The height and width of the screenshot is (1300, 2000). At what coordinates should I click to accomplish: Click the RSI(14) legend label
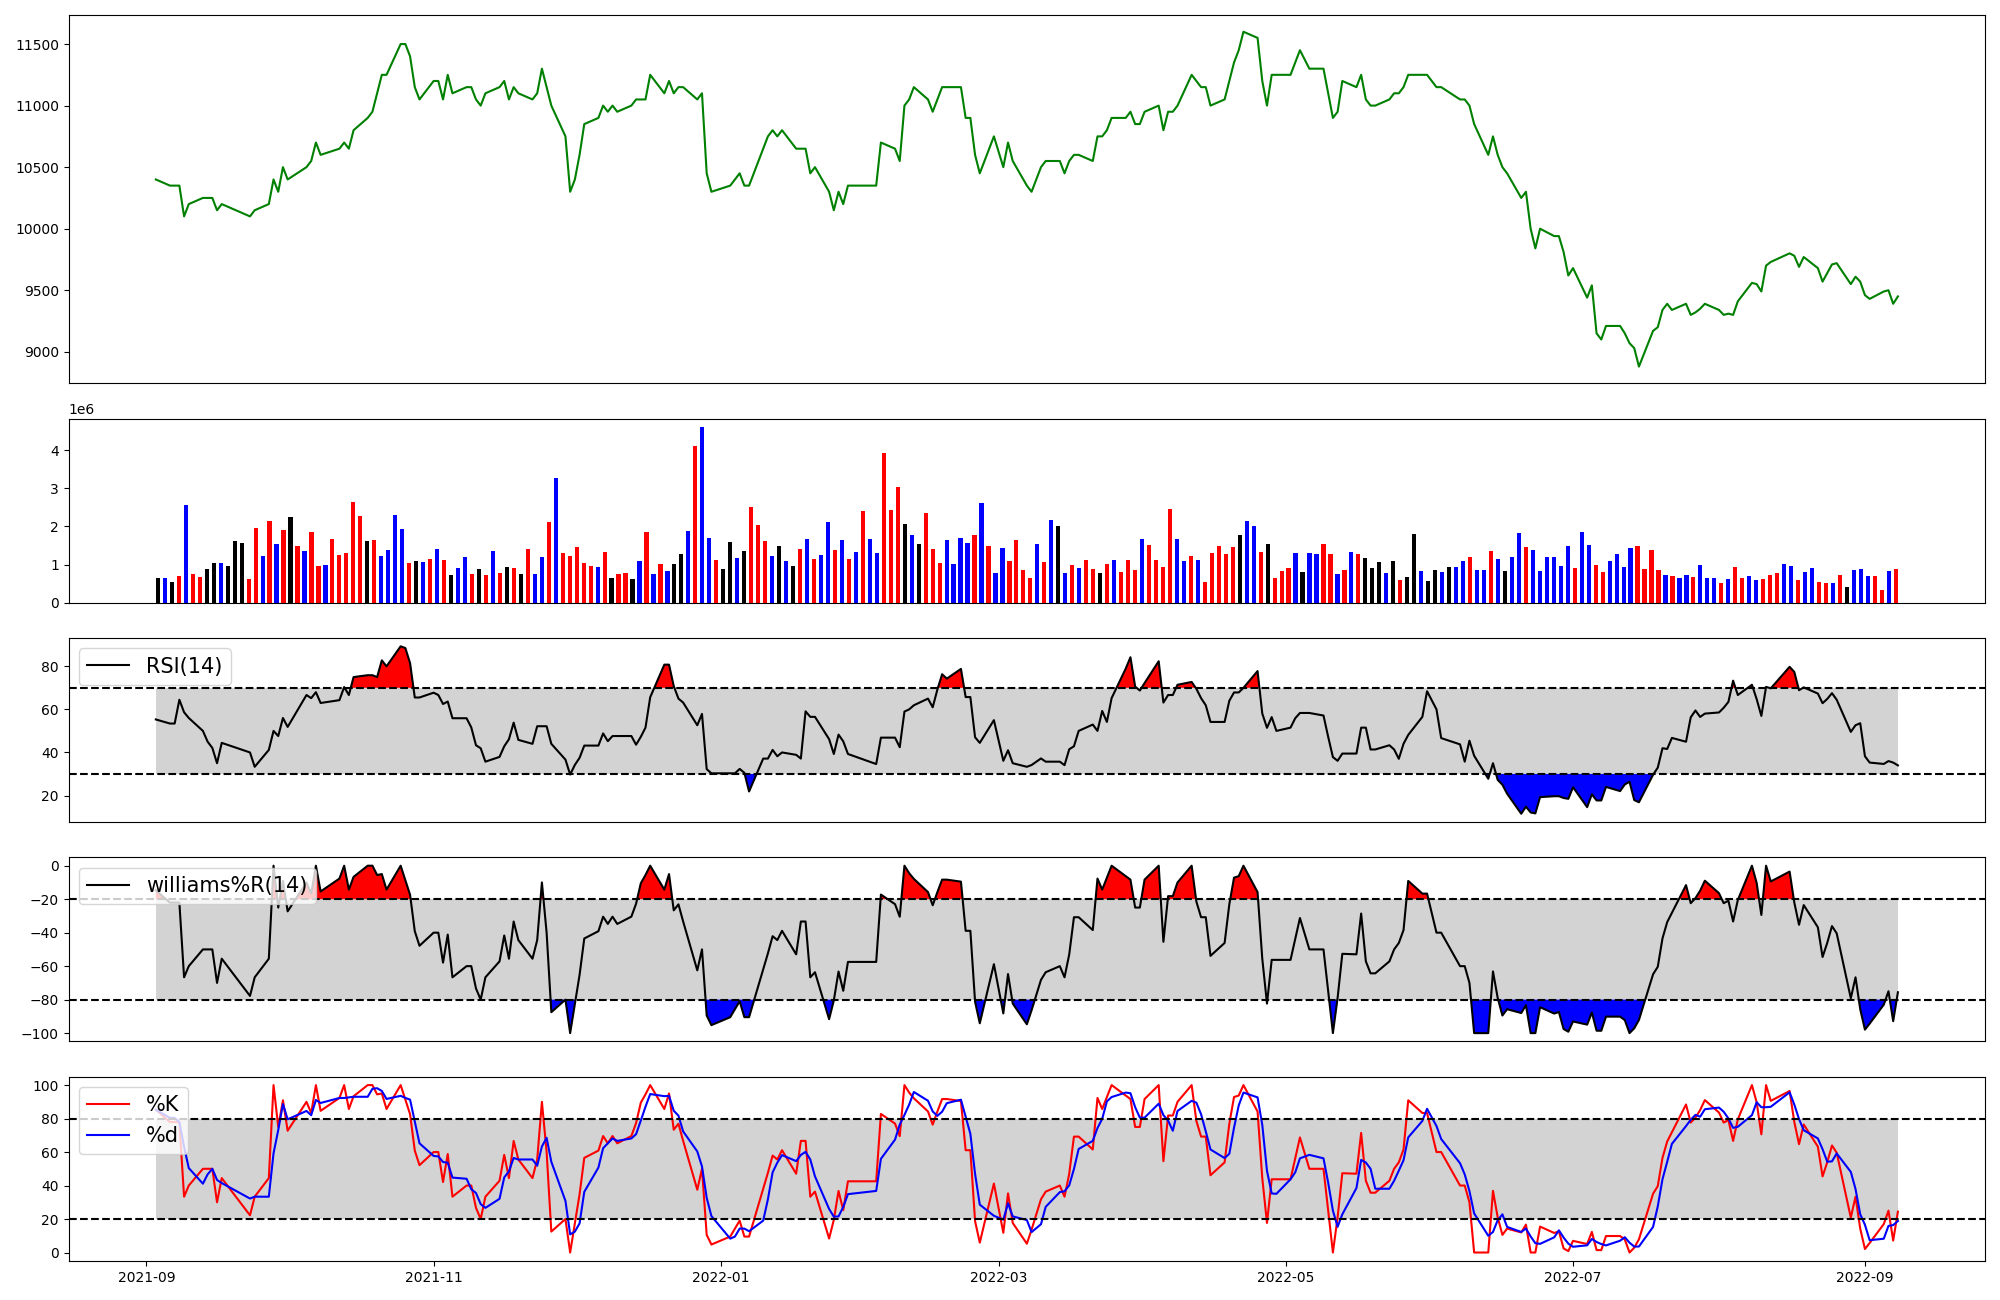point(184,666)
